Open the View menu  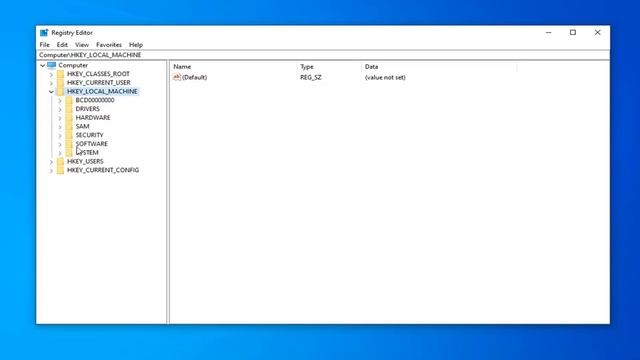point(82,45)
